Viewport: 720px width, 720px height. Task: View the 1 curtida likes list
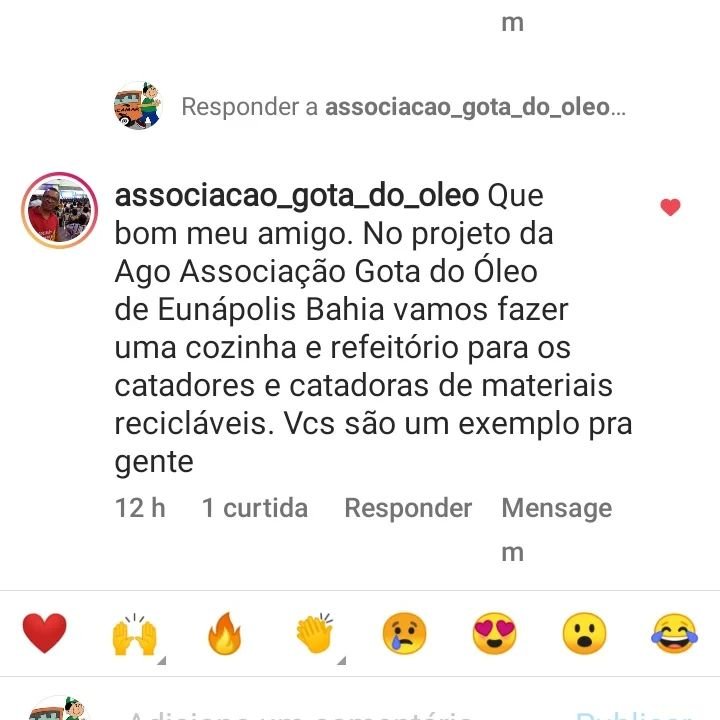(x=255, y=508)
